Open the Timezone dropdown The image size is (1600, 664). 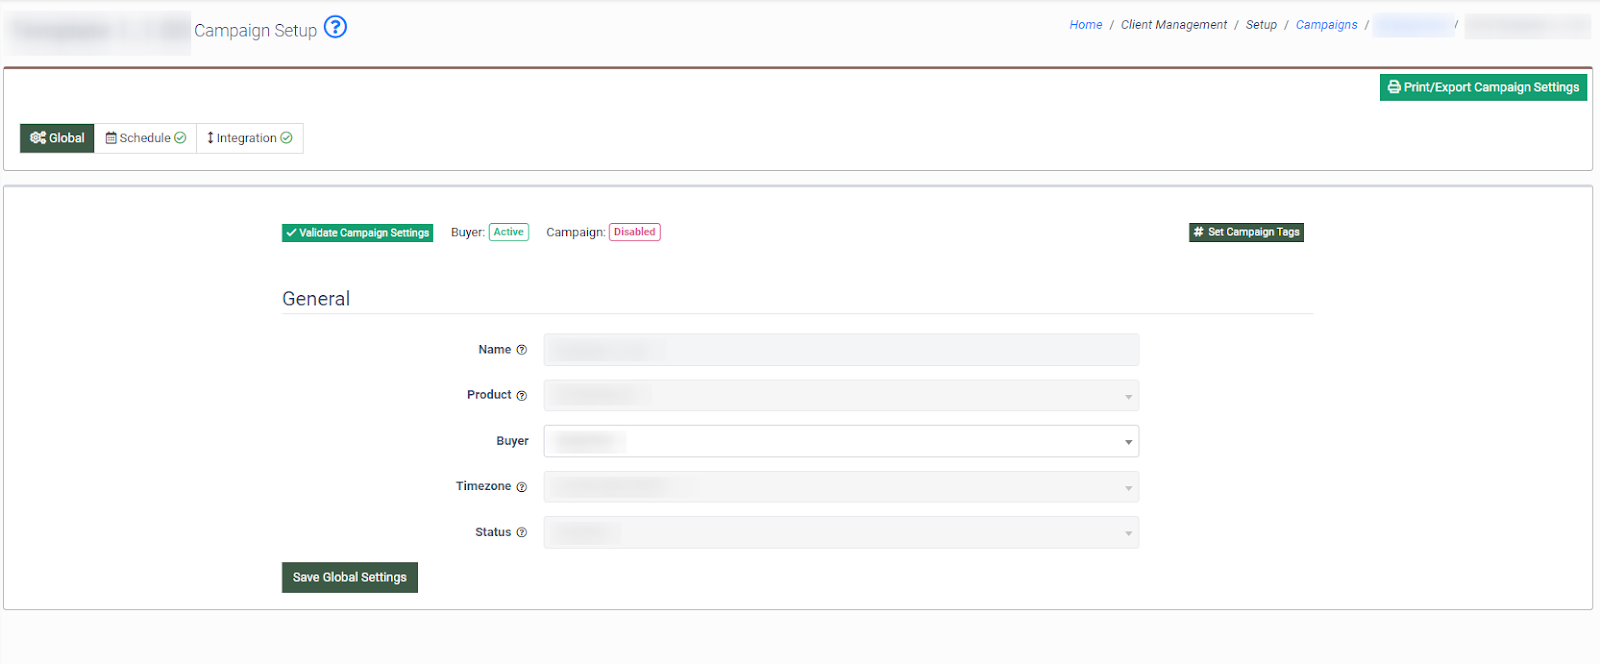click(840, 487)
